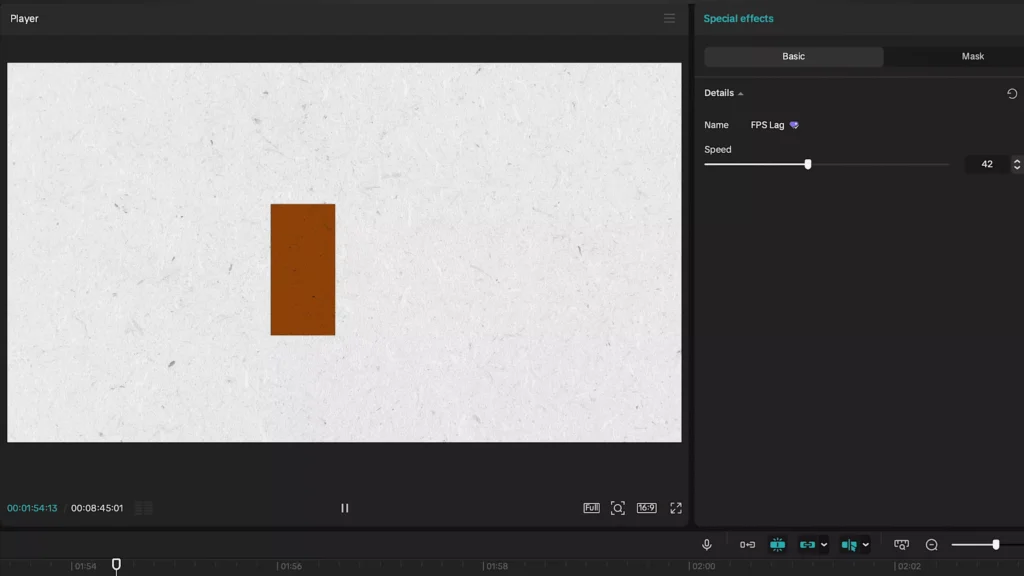The image size is (1024, 576).
Task: Change playback quality via Full button
Action: (x=589, y=507)
